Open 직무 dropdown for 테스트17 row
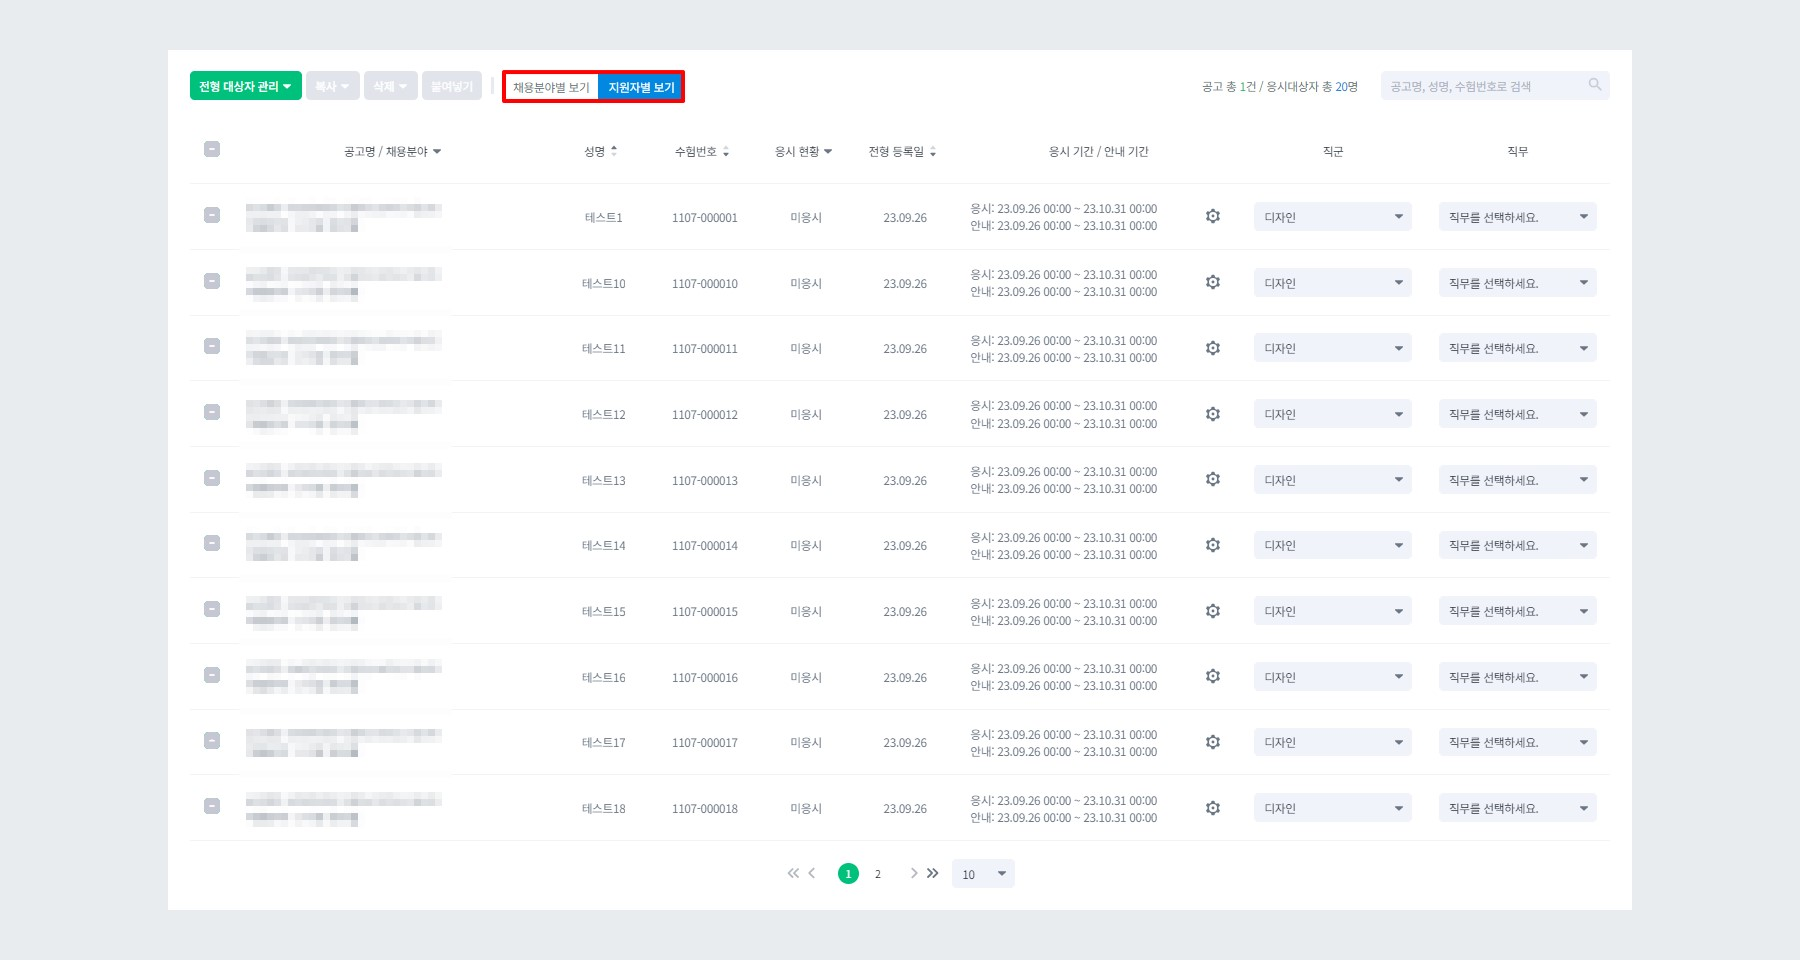Viewport: 1800px width, 960px height. click(x=1518, y=742)
